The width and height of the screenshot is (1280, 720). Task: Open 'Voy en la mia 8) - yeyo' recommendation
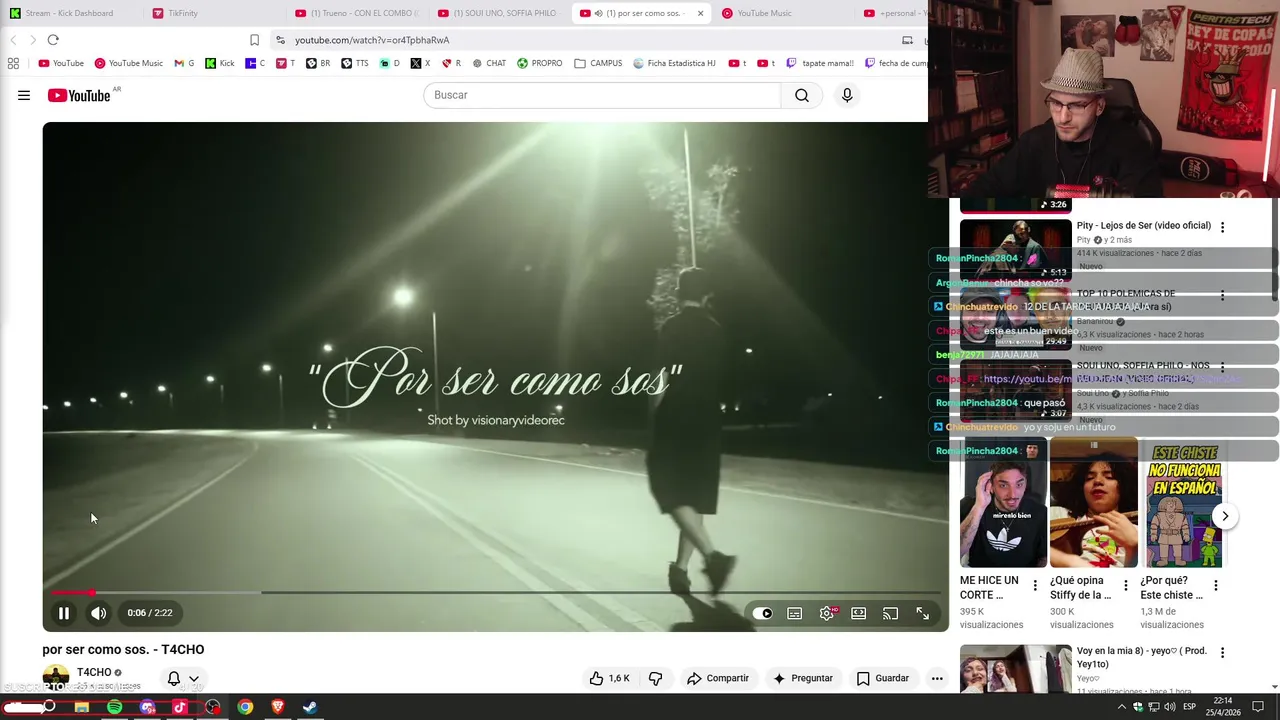(x=1142, y=657)
